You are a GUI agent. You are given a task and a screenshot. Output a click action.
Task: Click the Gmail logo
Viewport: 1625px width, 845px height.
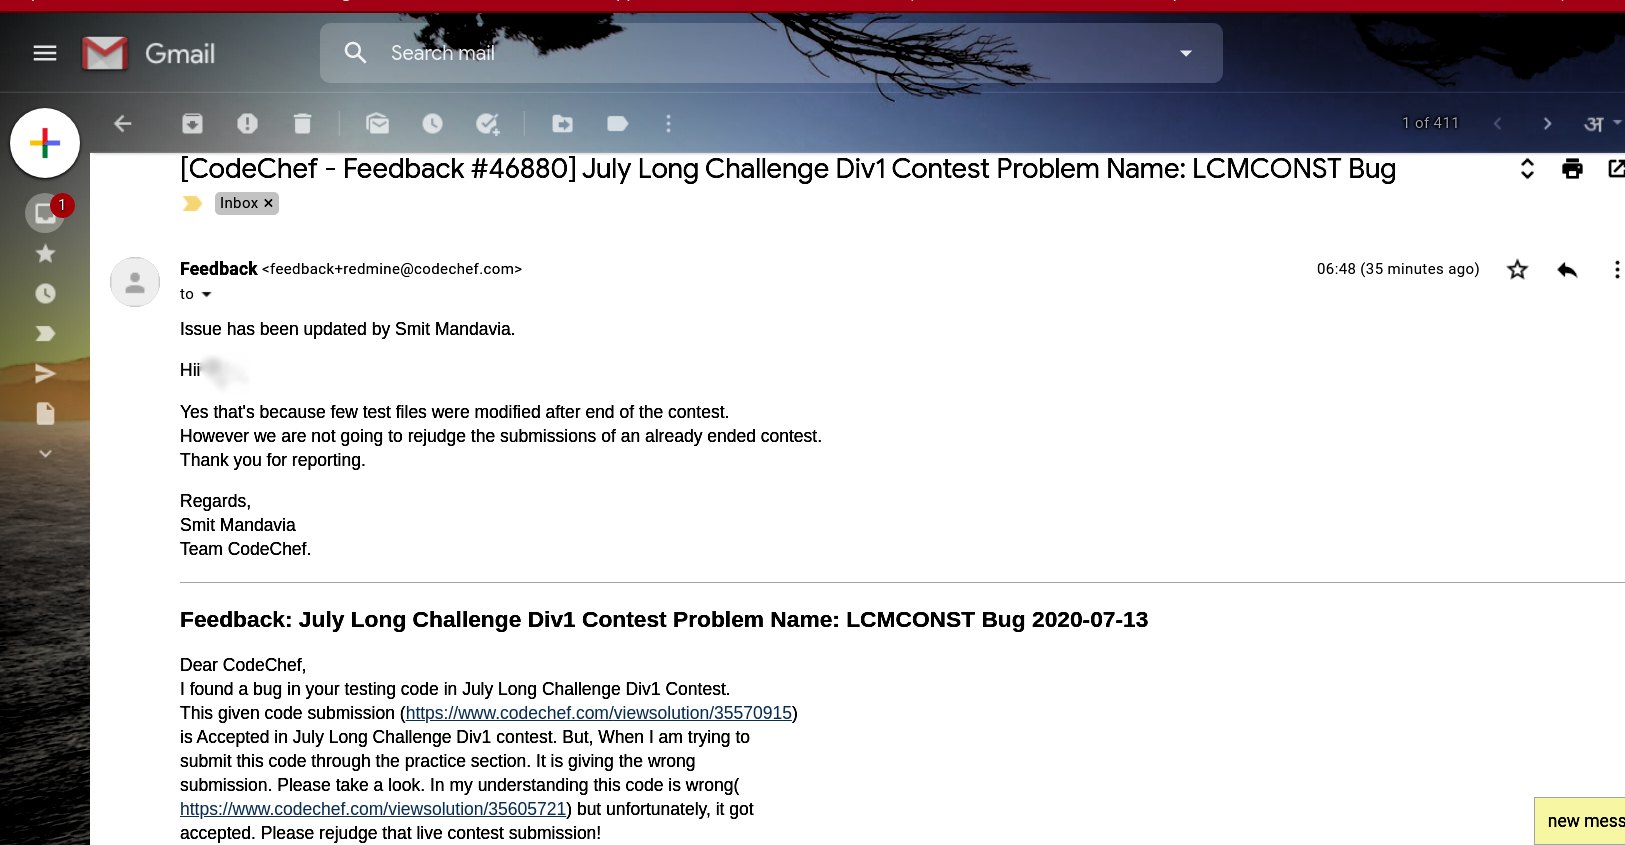[x=149, y=53]
